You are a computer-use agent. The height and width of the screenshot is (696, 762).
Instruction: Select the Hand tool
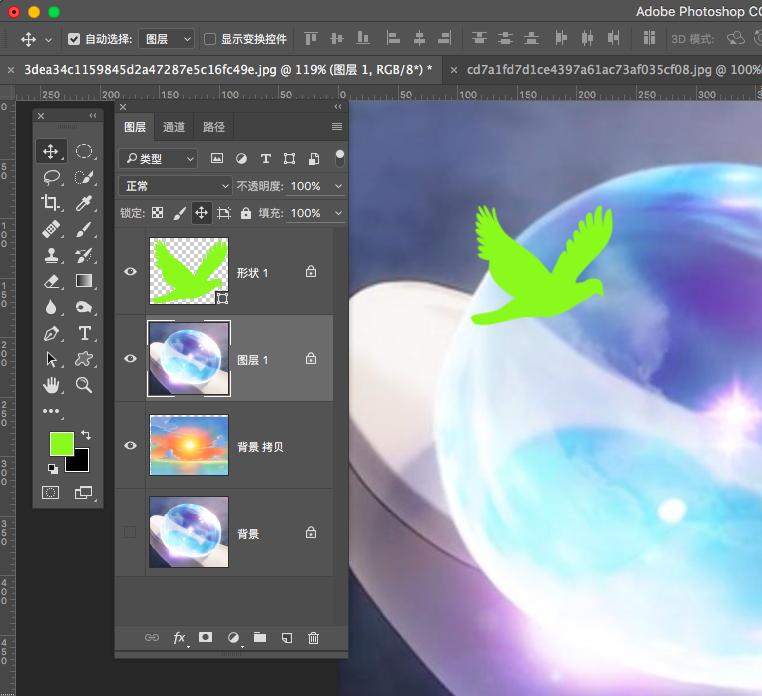[x=51, y=385]
